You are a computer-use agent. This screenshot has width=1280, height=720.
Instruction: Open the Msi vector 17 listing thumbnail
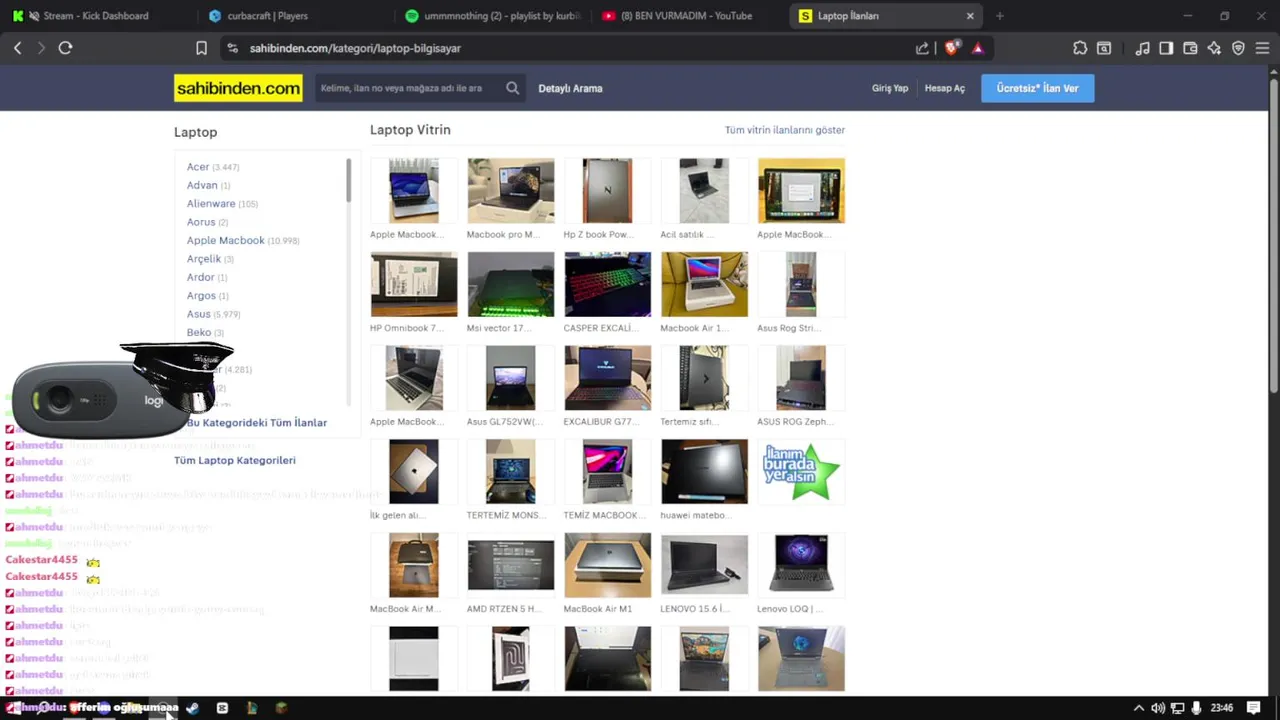[510, 284]
